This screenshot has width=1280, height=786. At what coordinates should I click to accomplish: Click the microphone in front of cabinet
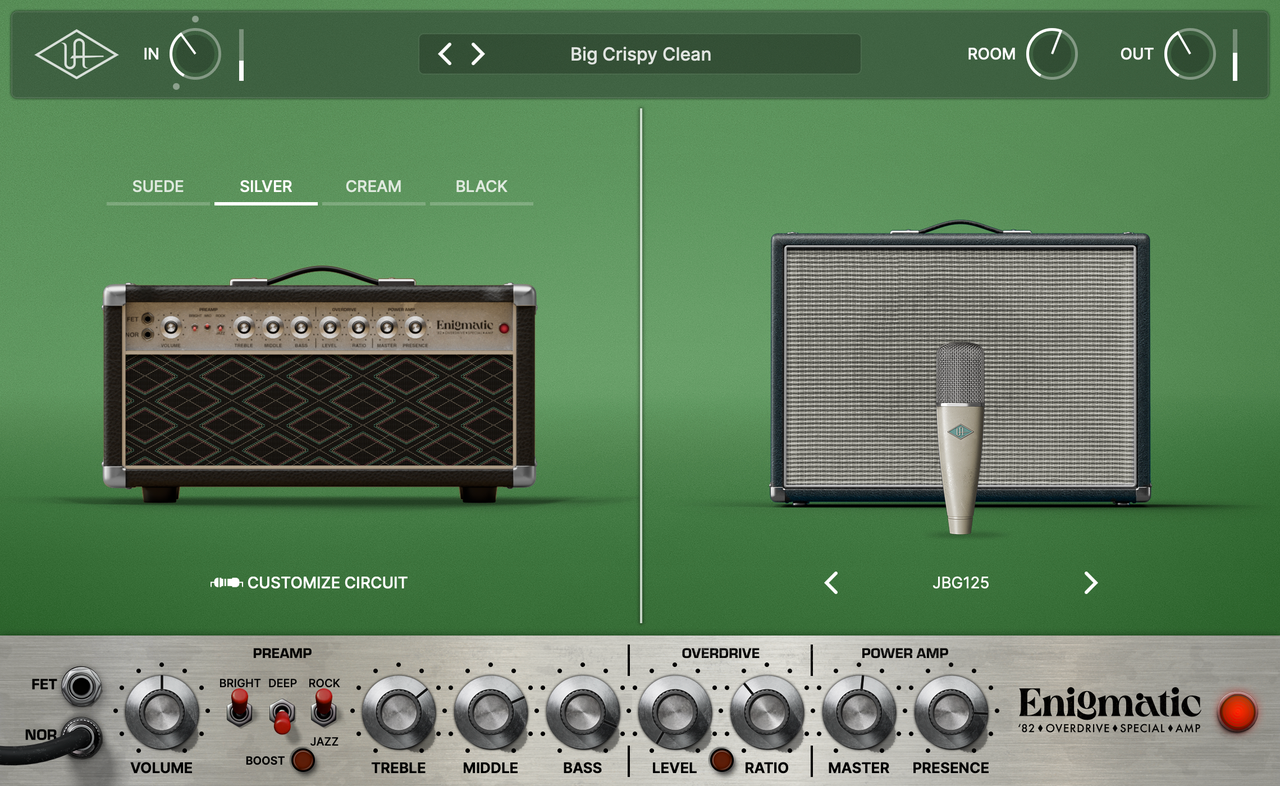pyautogui.click(x=960, y=438)
